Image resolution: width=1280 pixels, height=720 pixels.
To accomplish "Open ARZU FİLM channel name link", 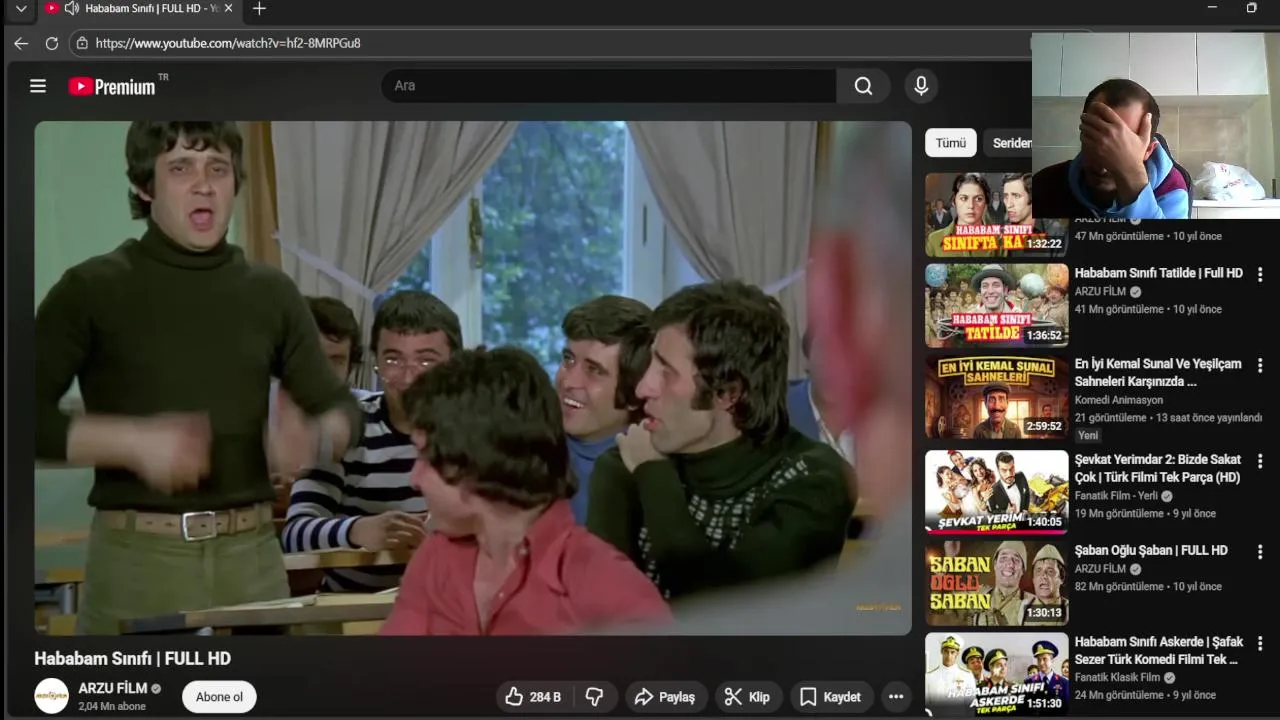I will [113, 688].
